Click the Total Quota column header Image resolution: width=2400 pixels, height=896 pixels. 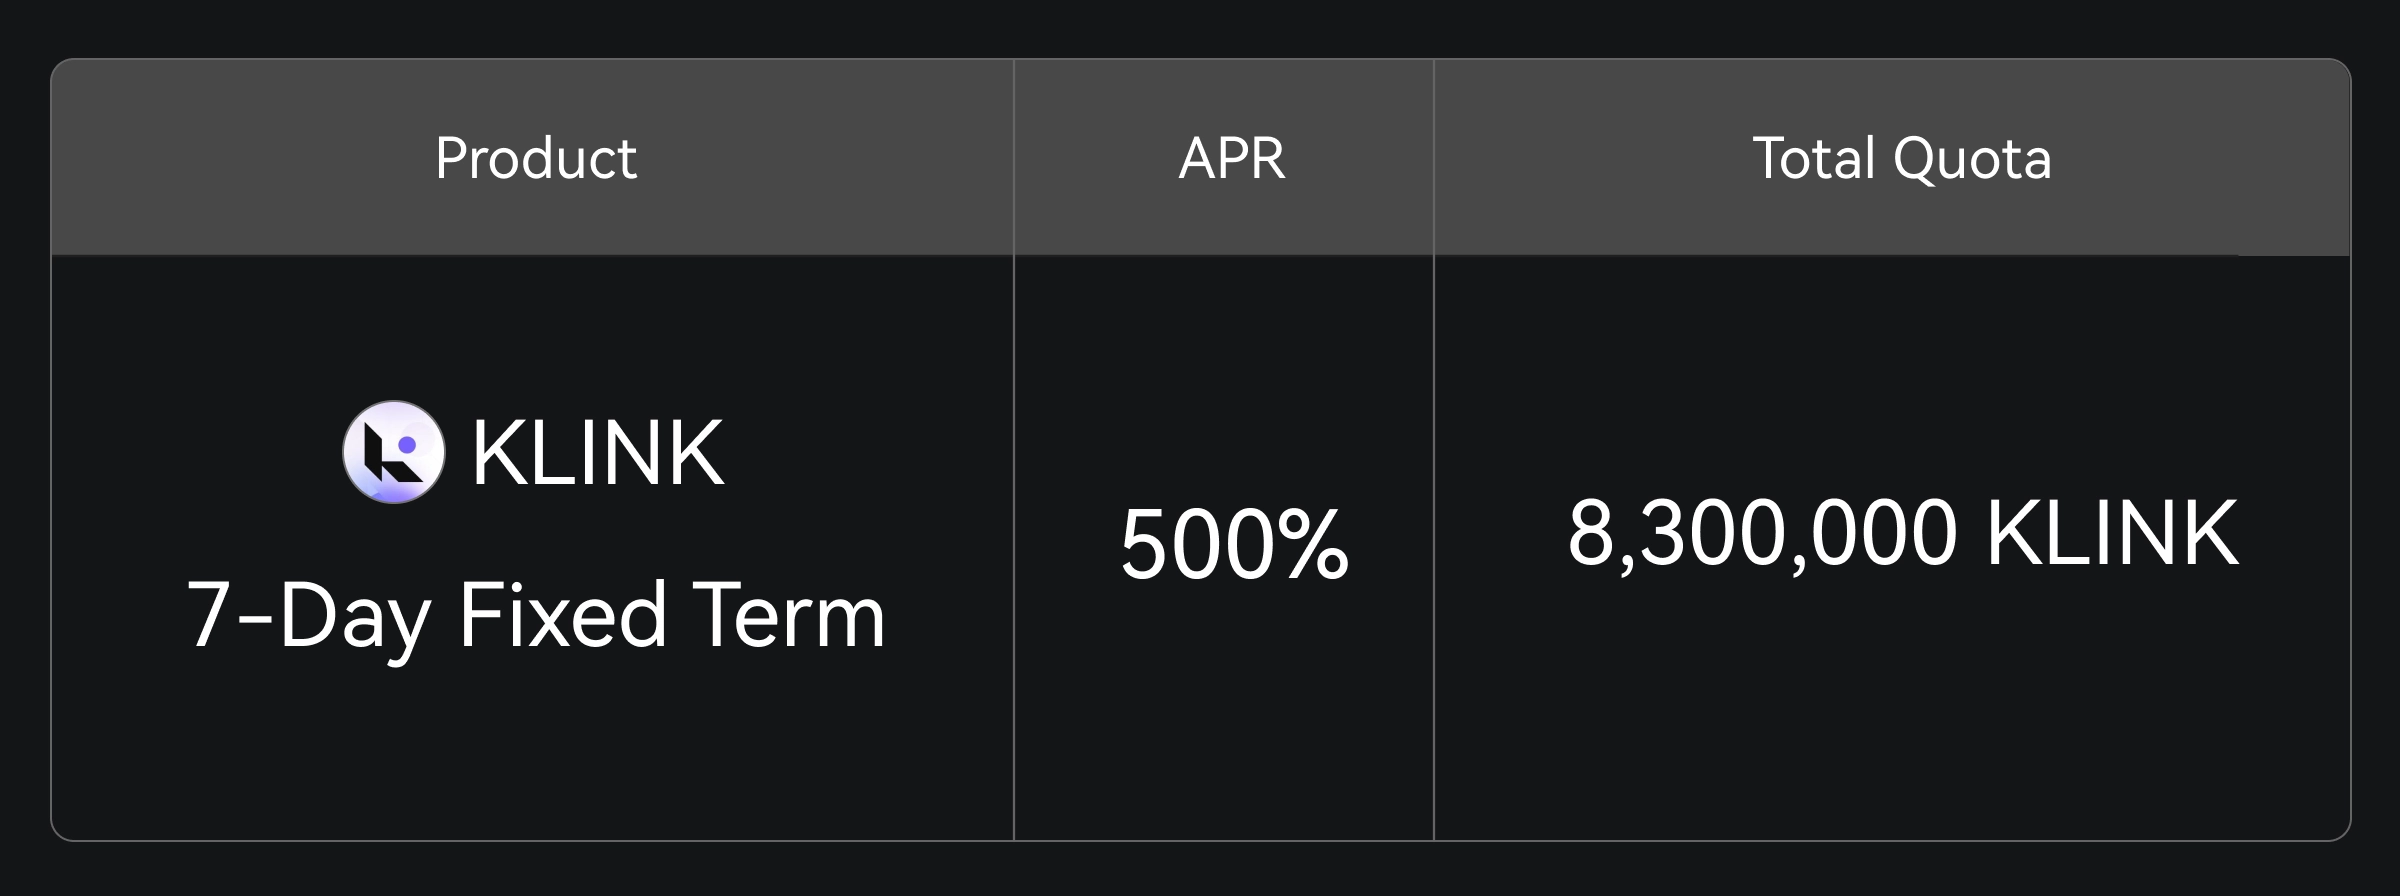[1902, 158]
